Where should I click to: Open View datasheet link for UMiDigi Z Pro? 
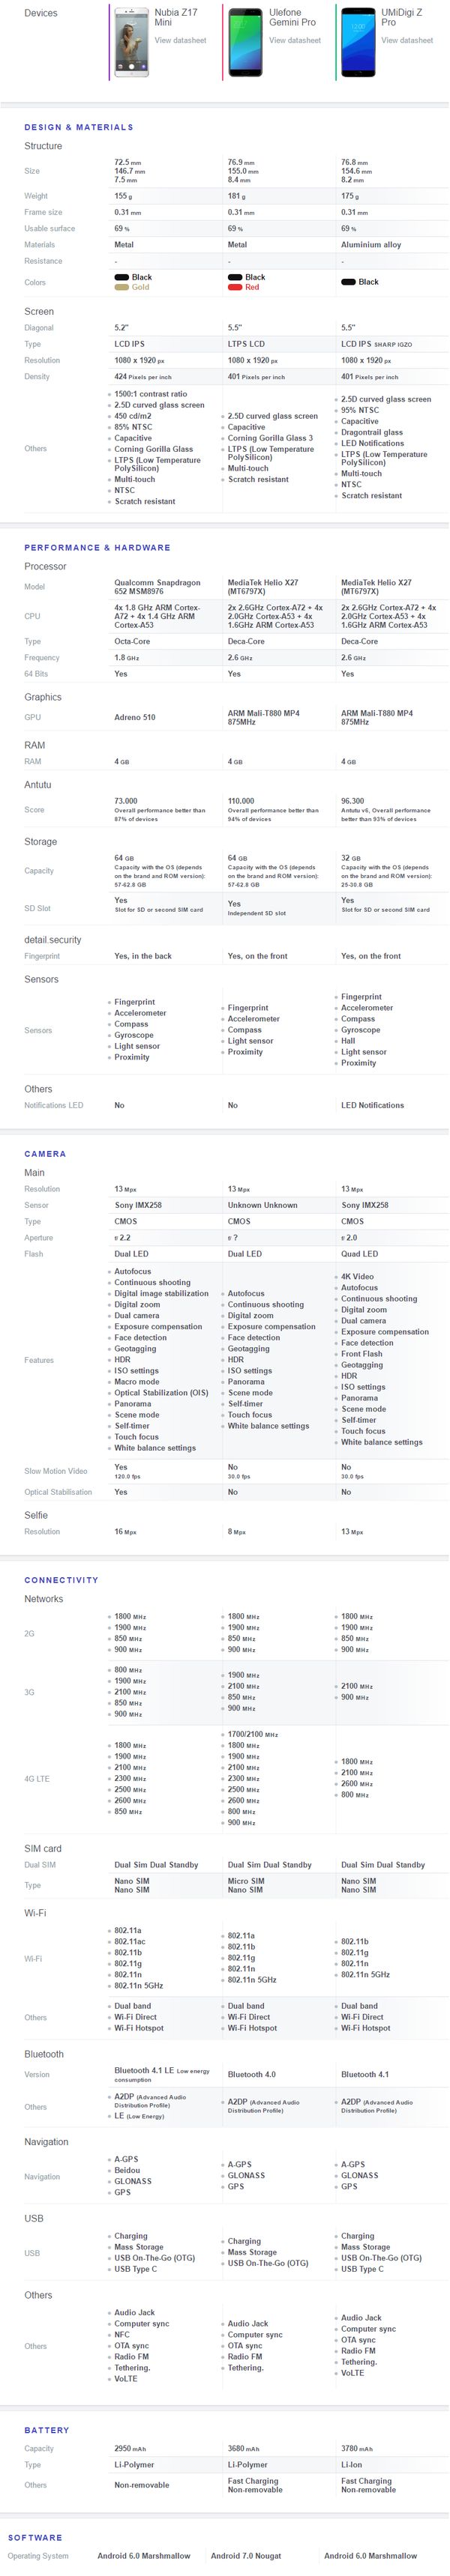pos(407,41)
